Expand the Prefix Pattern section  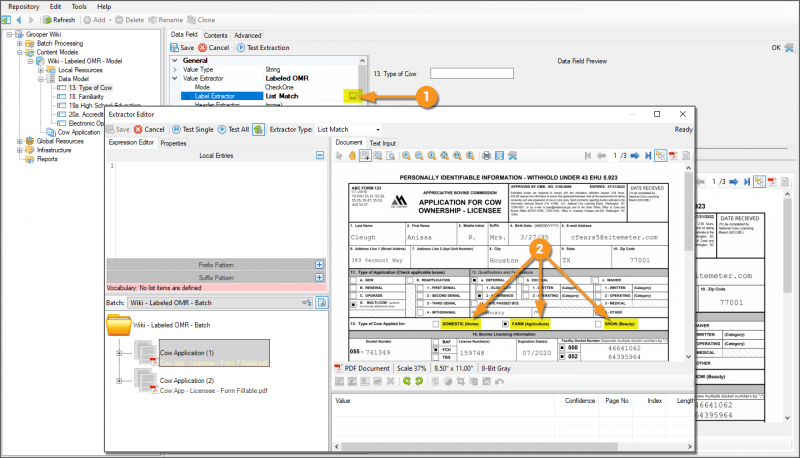point(320,264)
